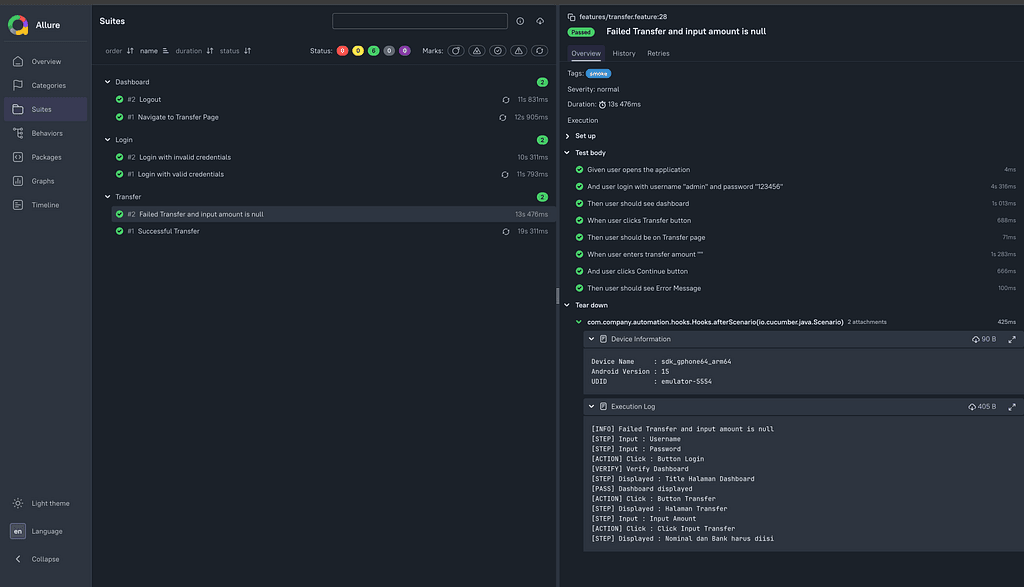1024x587 pixels.
Task: Sort suites by status
Action: pyautogui.click(x=235, y=51)
